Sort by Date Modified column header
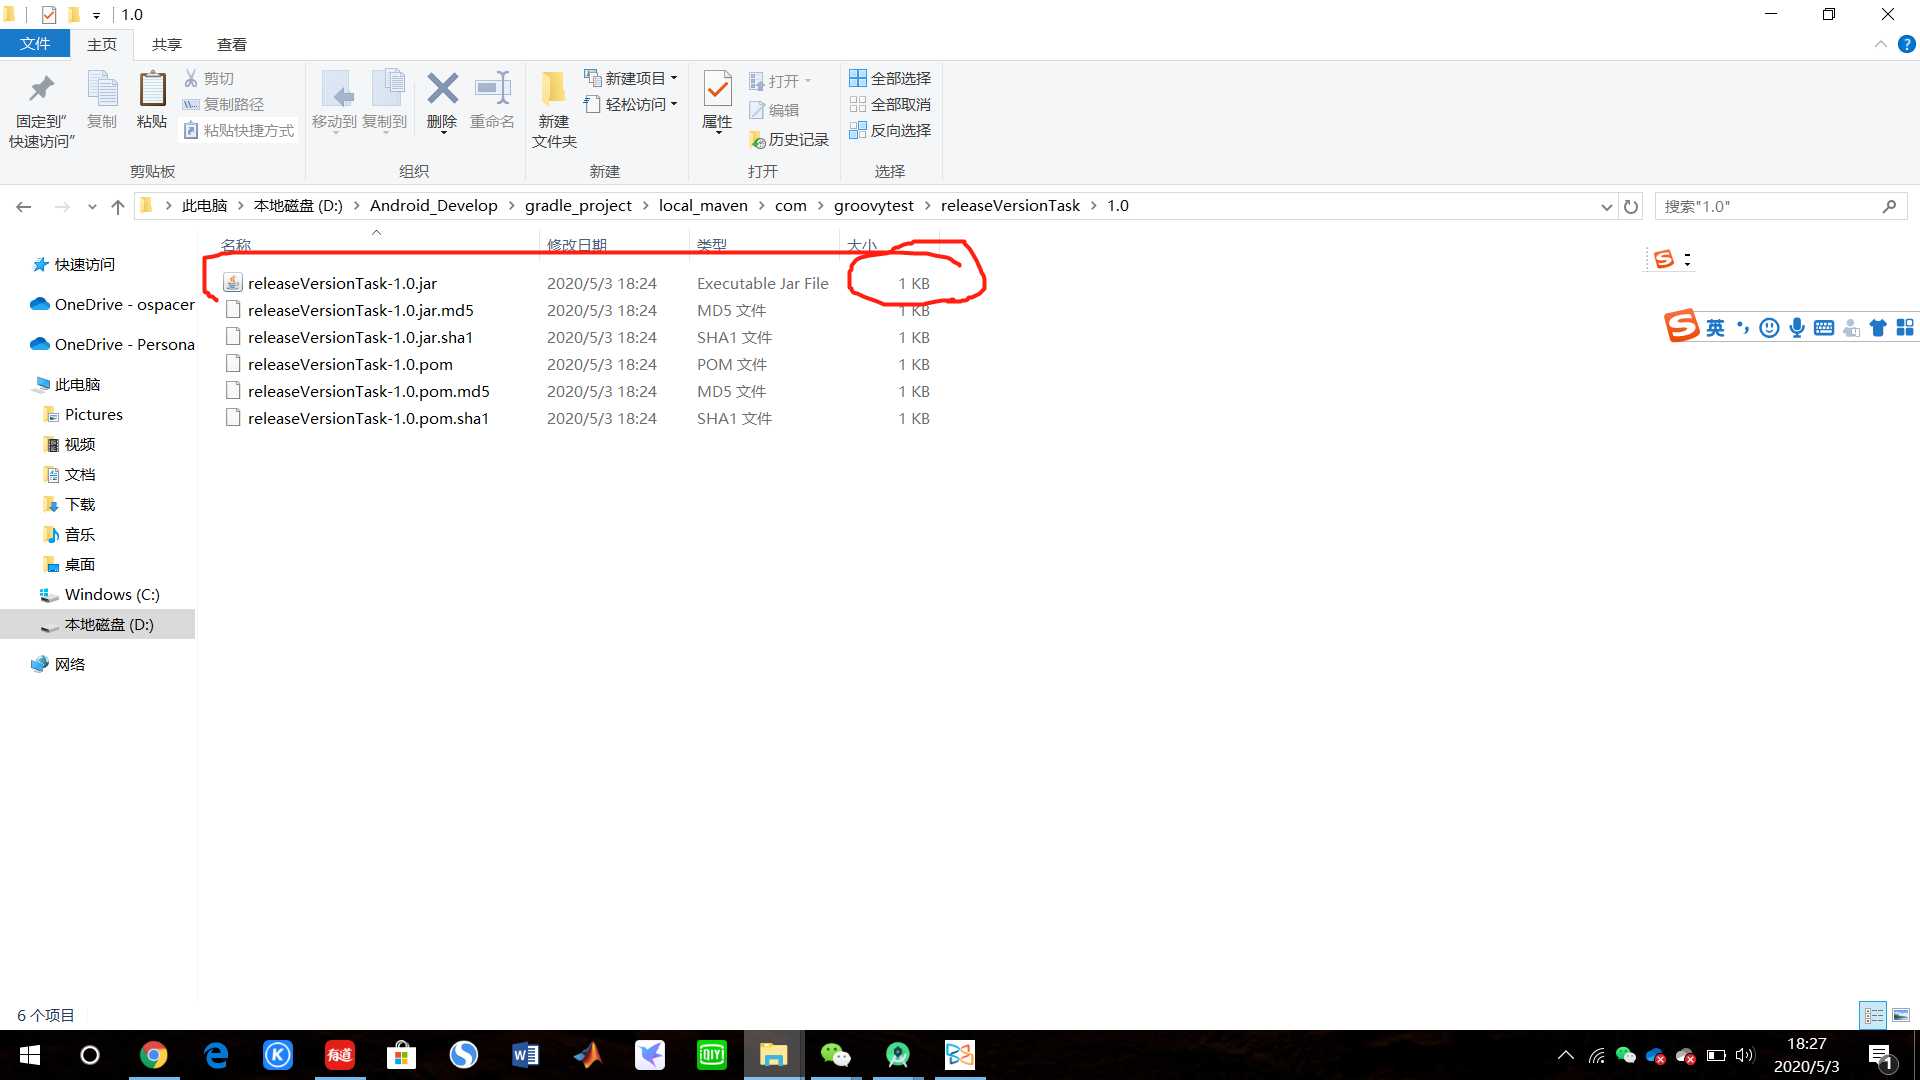Screen dimensions: 1920x1080 pyautogui.click(x=577, y=244)
